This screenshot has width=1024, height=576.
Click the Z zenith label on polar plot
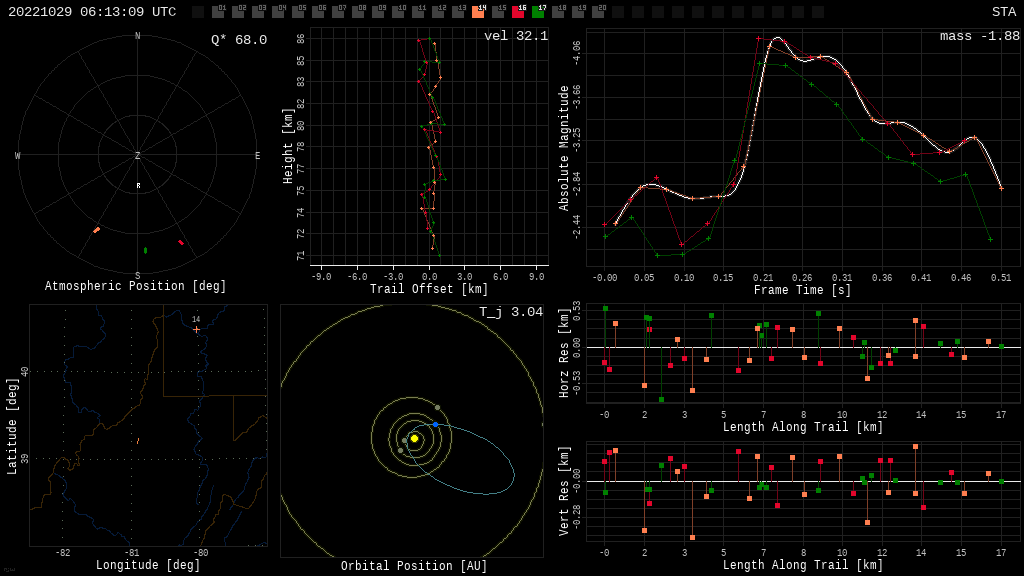coord(137,155)
